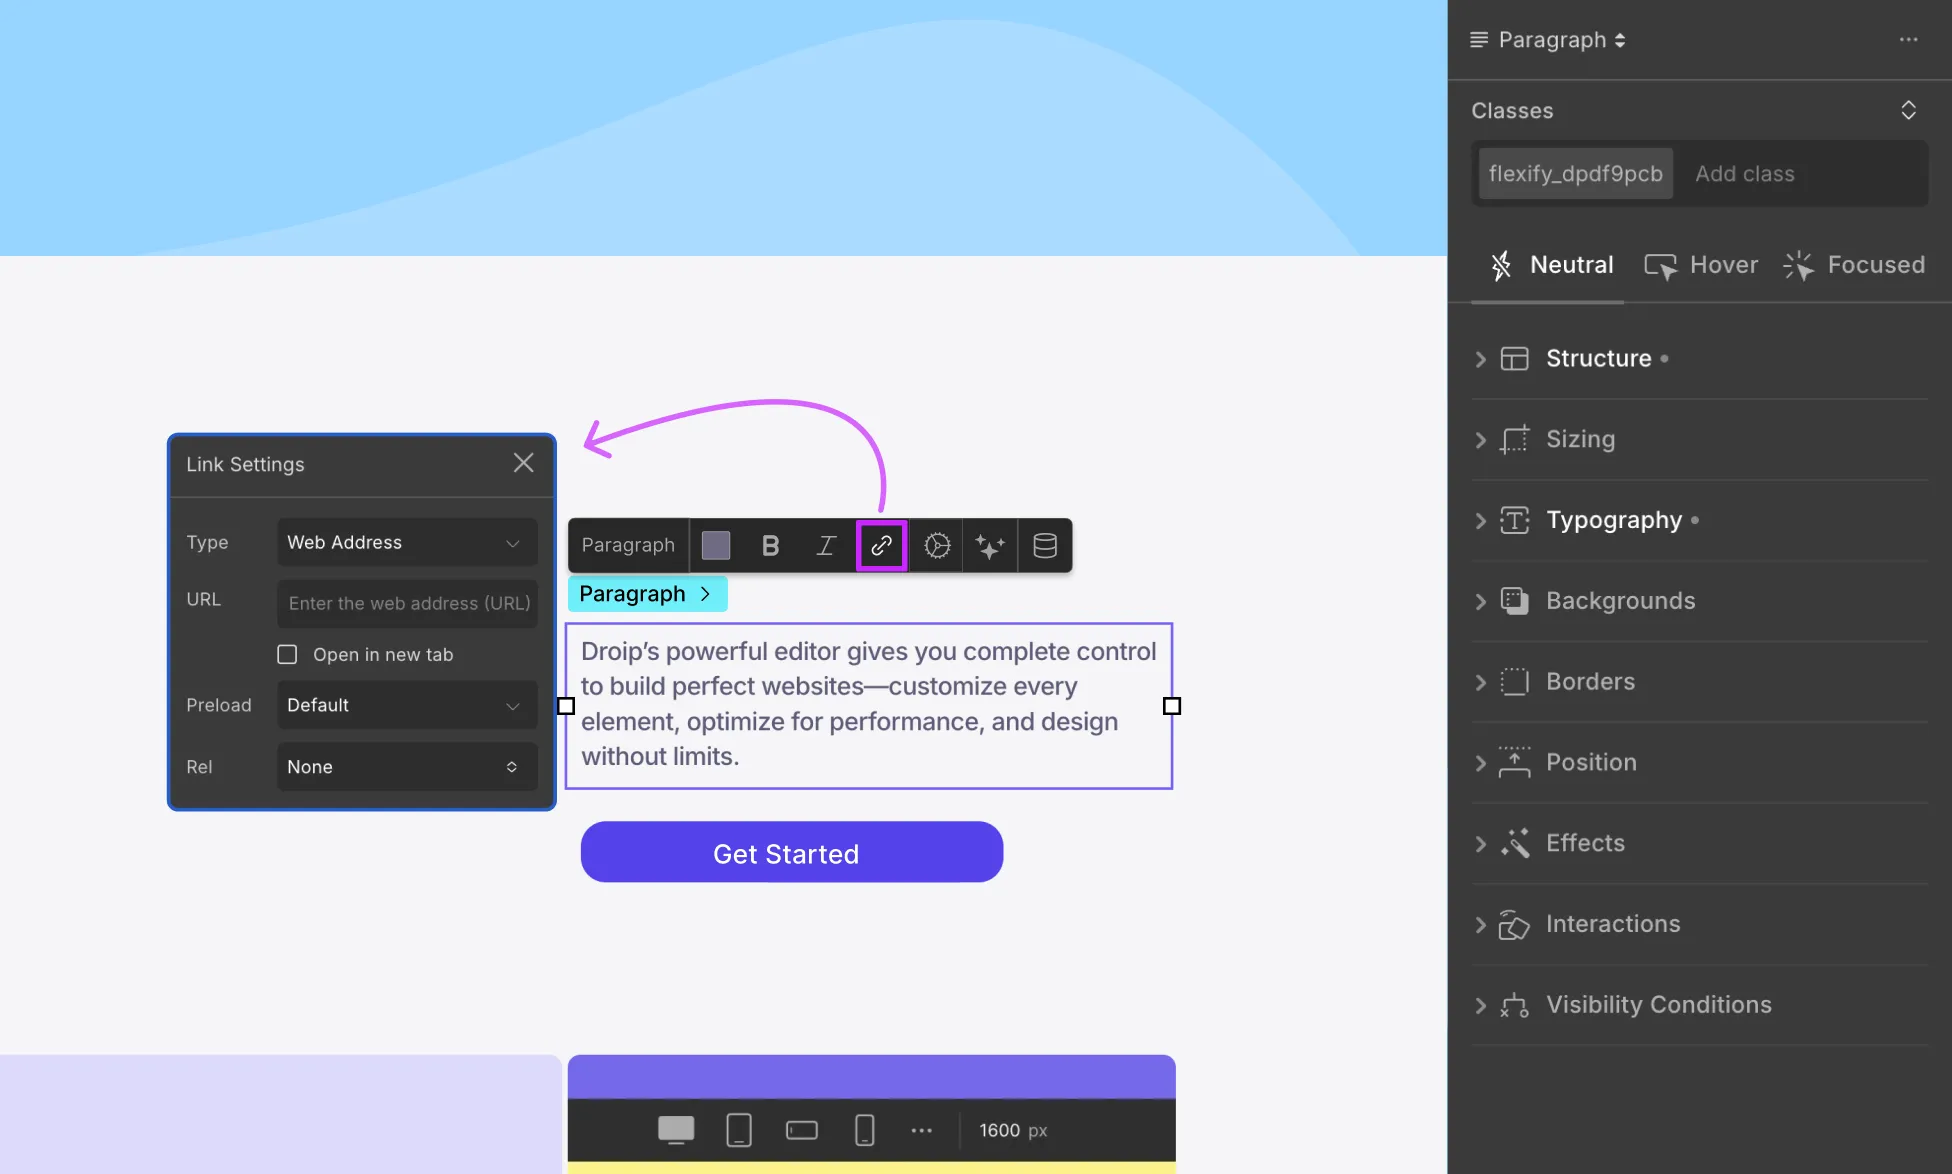Image resolution: width=1952 pixels, height=1174 pixels.
Task: Select tablet portrait viewport icon
Action: click(x=739, y=1130)
